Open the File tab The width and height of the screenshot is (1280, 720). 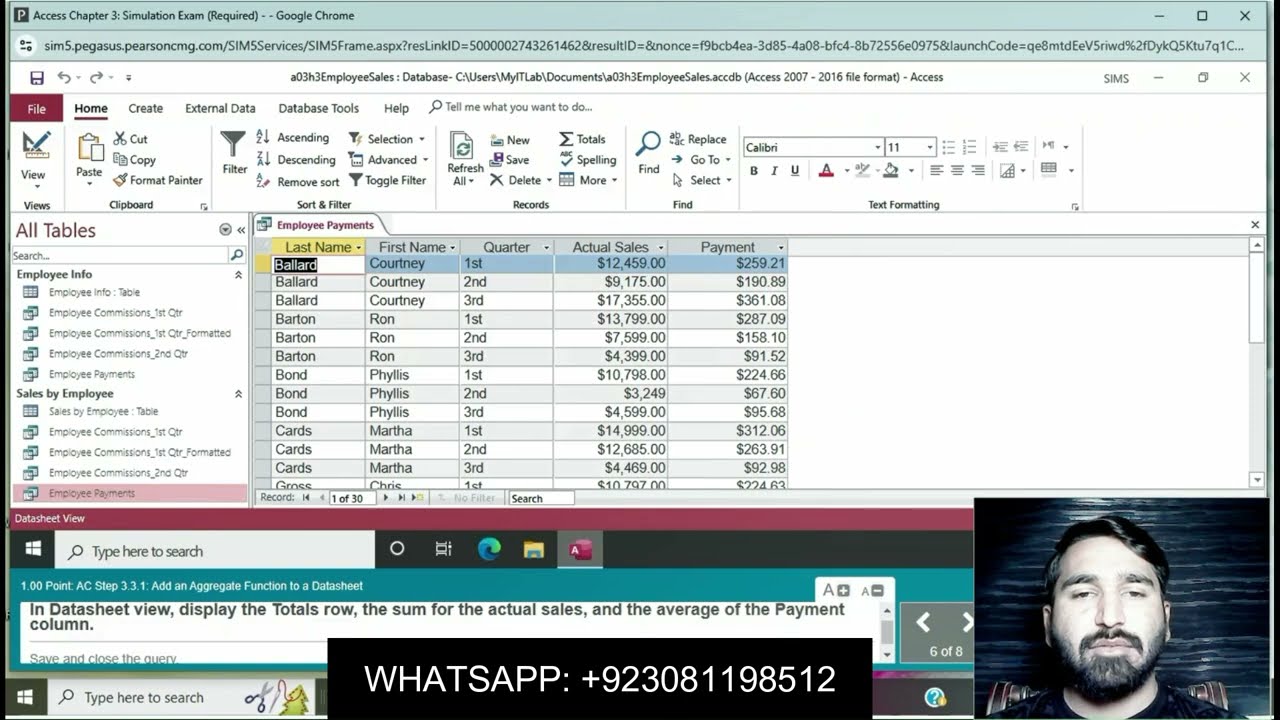(37, 108)
